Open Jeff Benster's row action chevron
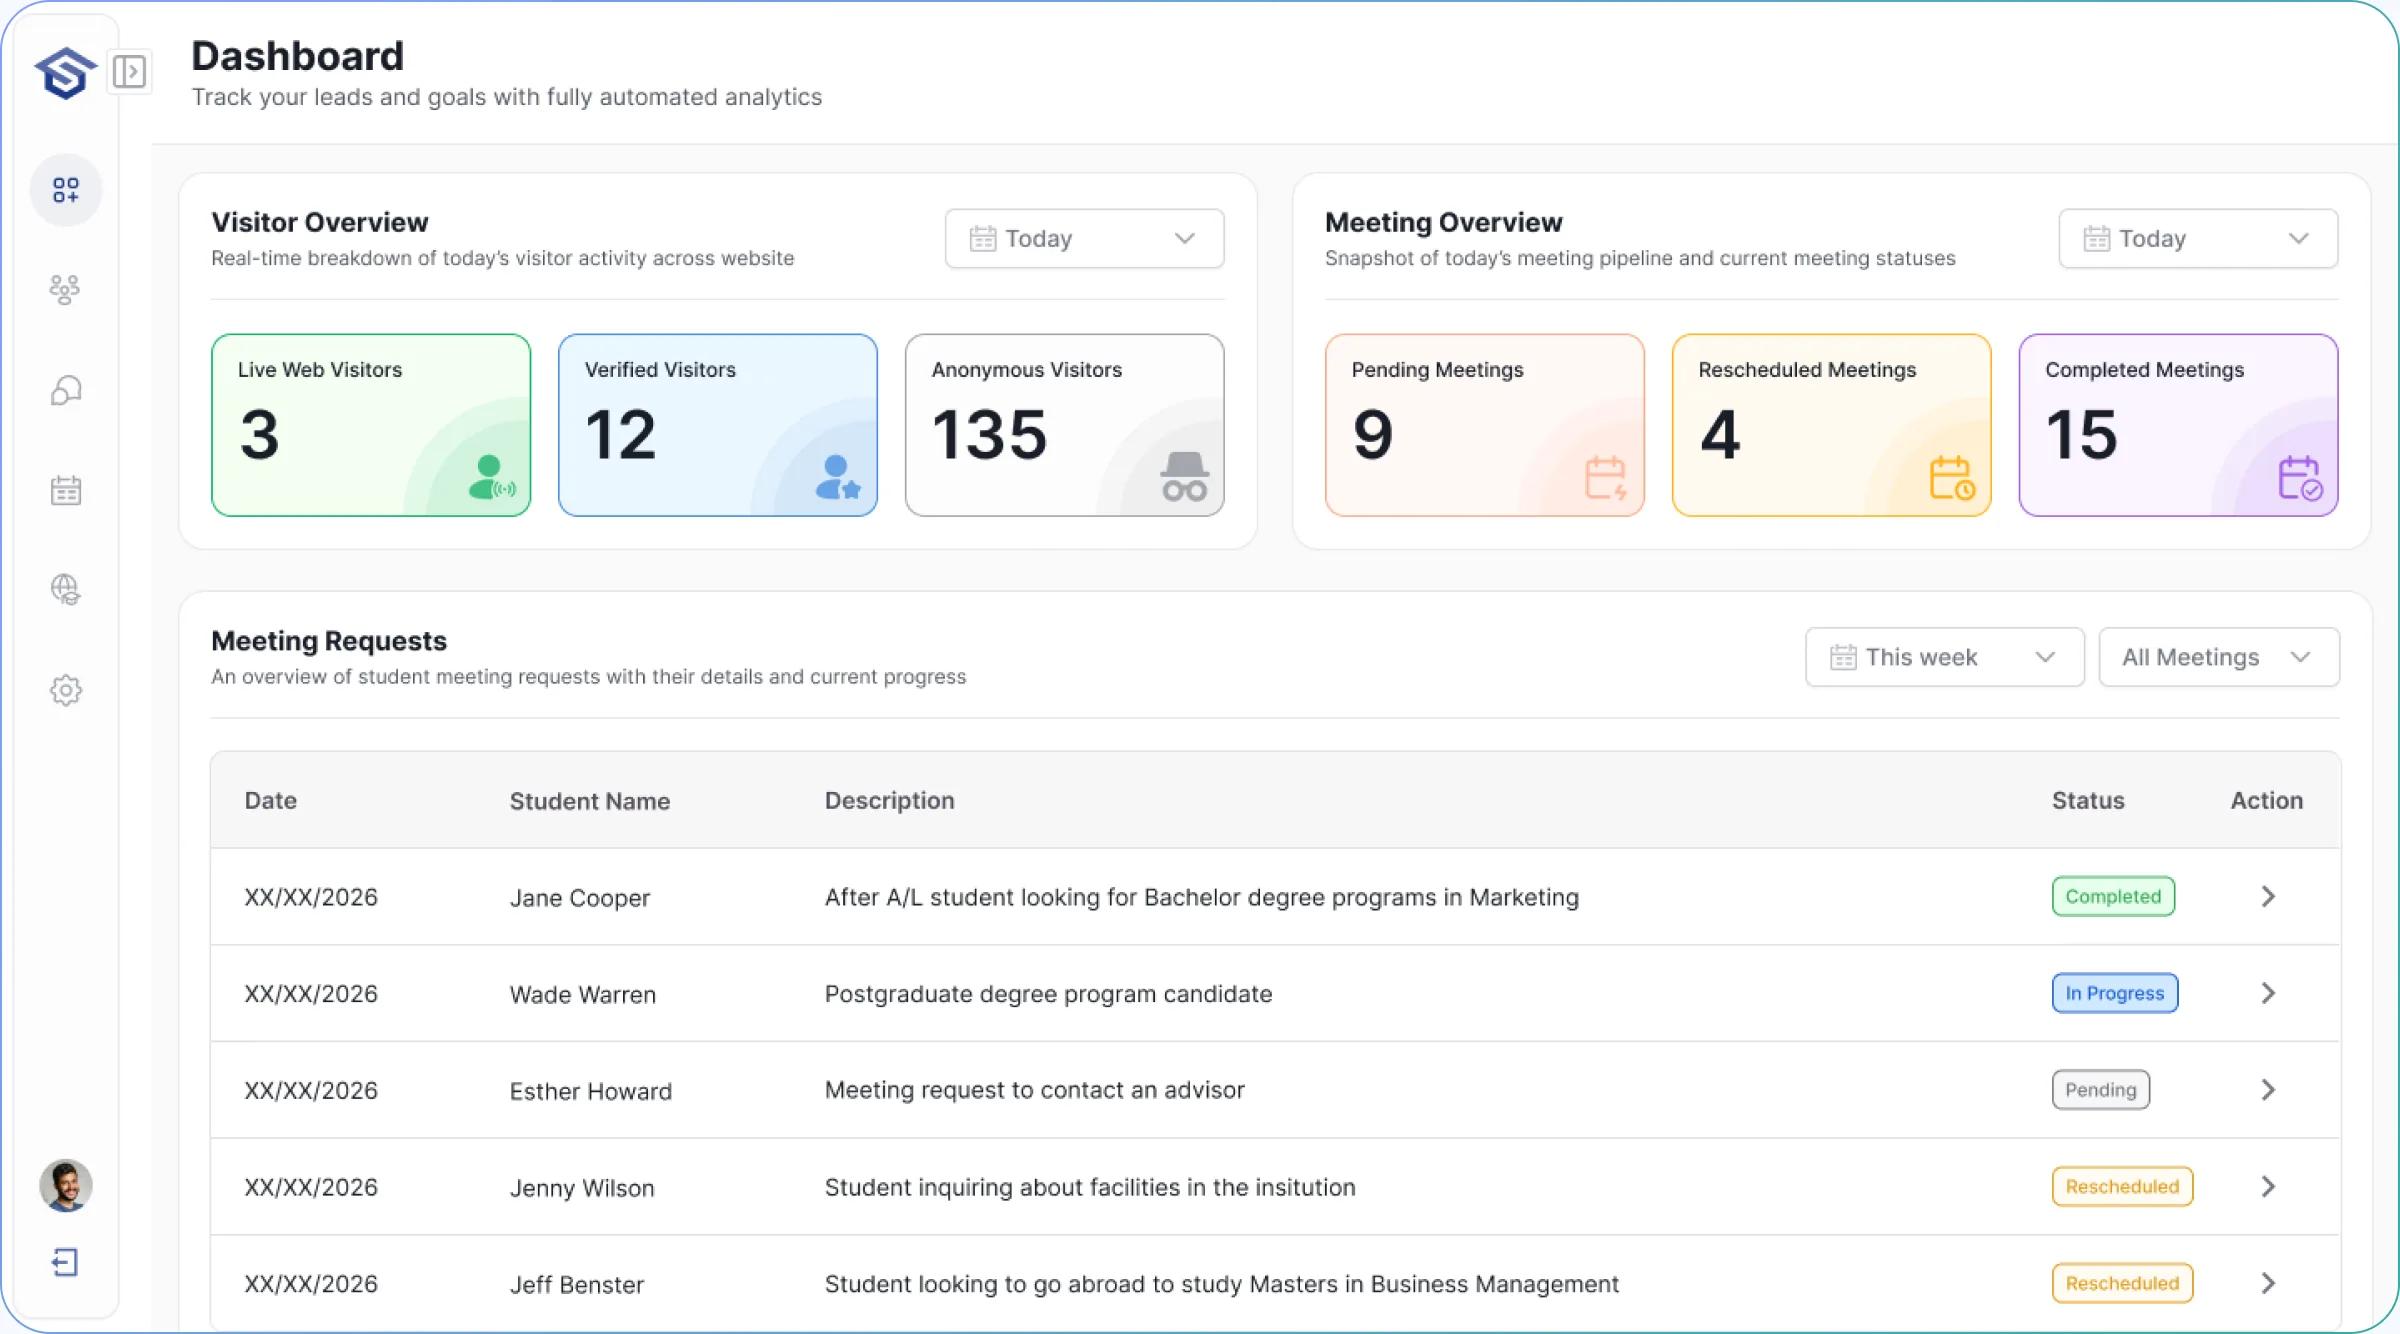 2268,1283
